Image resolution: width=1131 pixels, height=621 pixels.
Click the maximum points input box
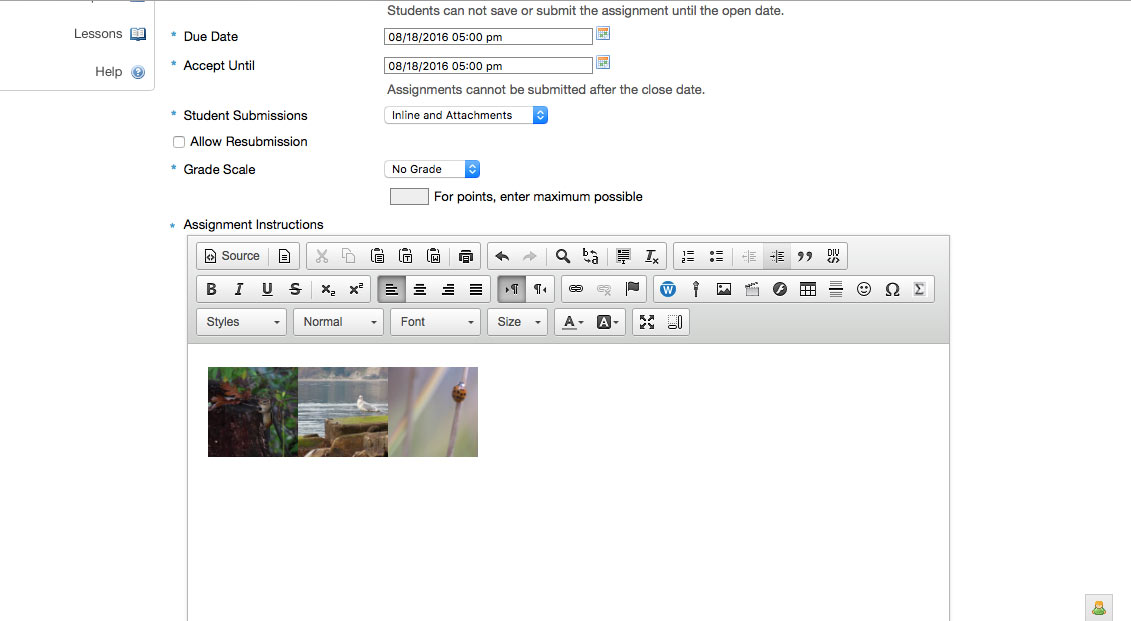tap(409, 196)
